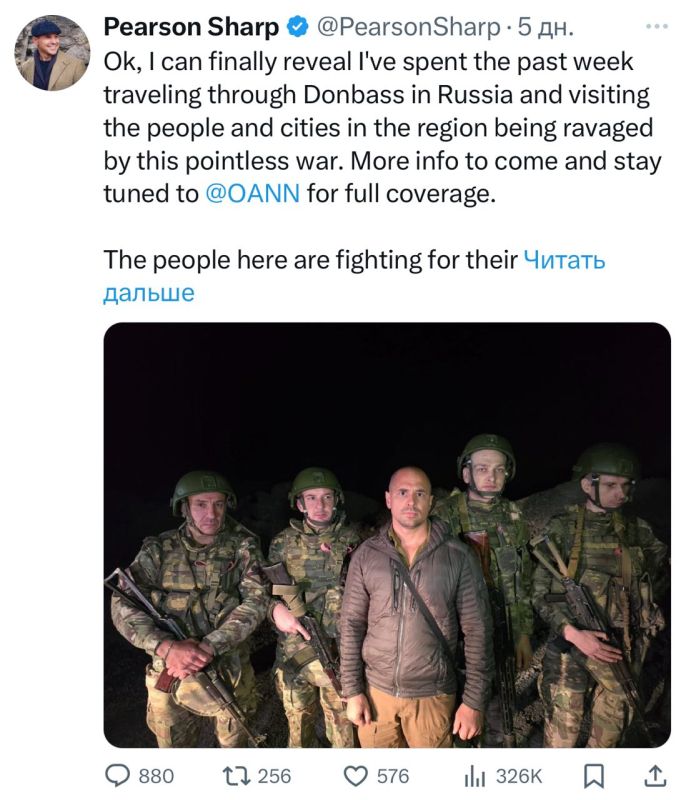Open the profile avatar picture

tap(52, 52)
